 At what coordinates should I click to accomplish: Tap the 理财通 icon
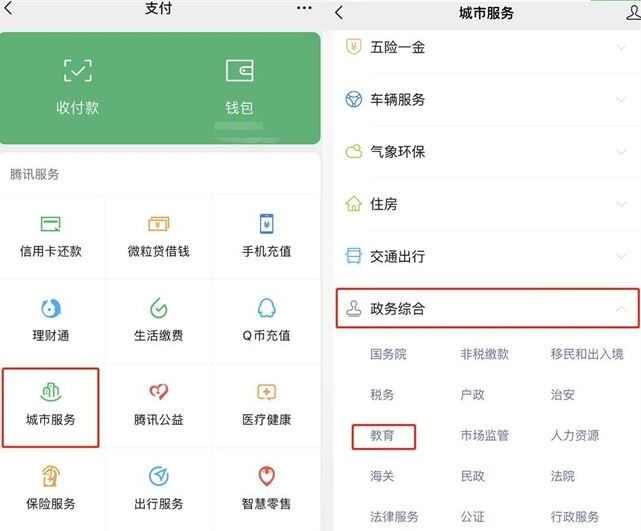pyautogui.click(x=51, y=308)
